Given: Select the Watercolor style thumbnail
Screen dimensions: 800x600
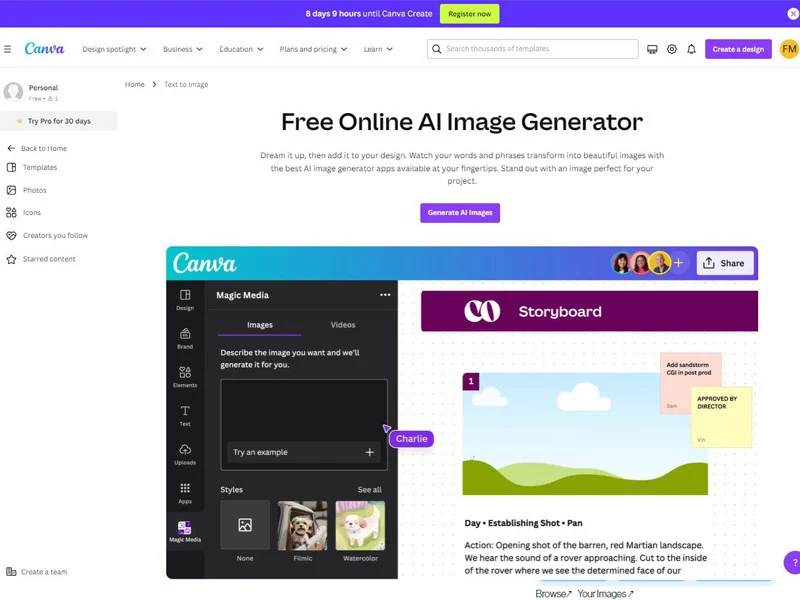Looking at the screenshot, I should coord(360,526).
